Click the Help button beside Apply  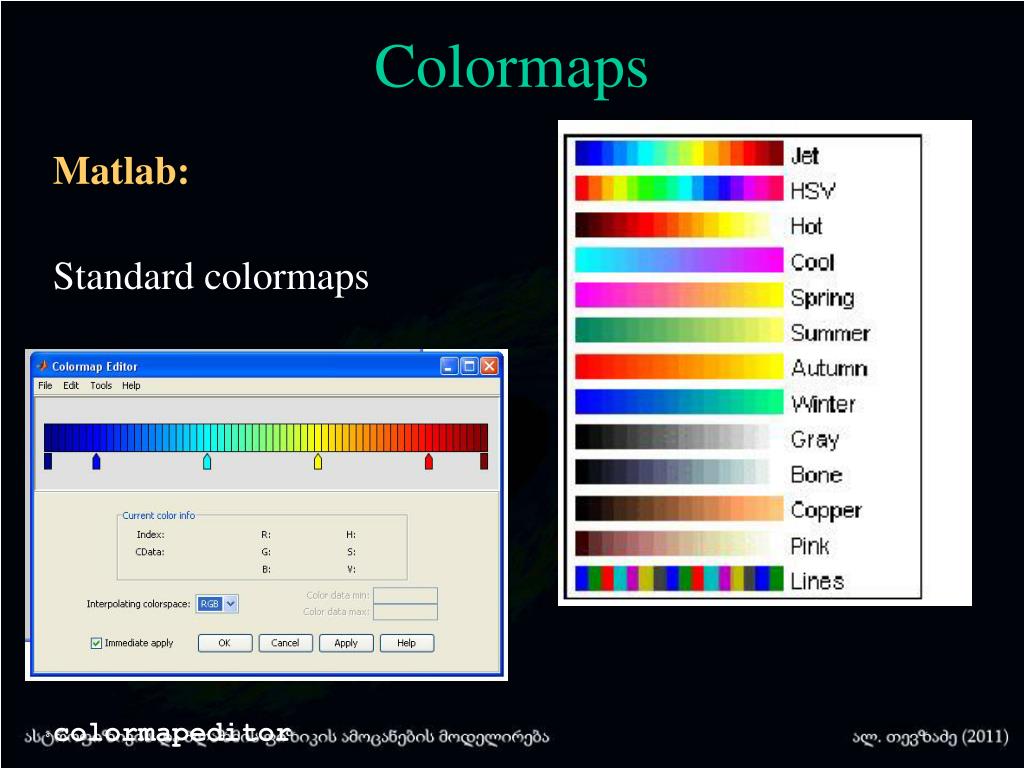[406, 643]
